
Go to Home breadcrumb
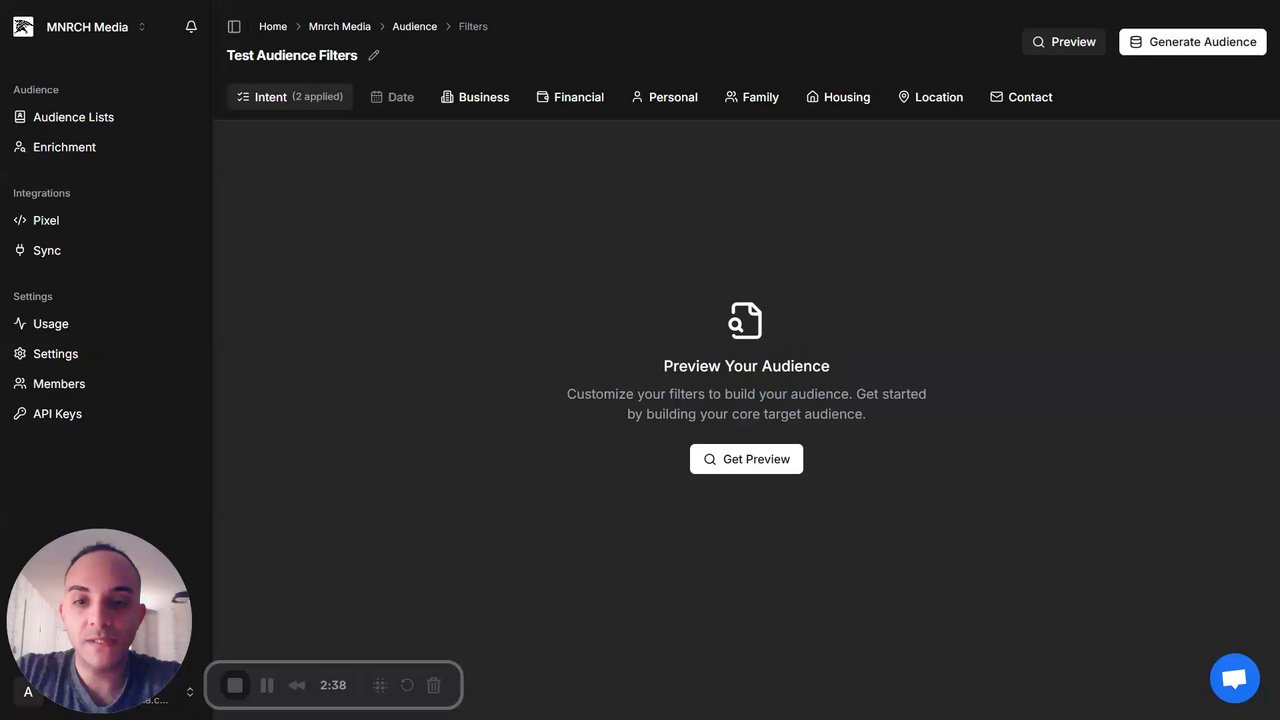273,27
